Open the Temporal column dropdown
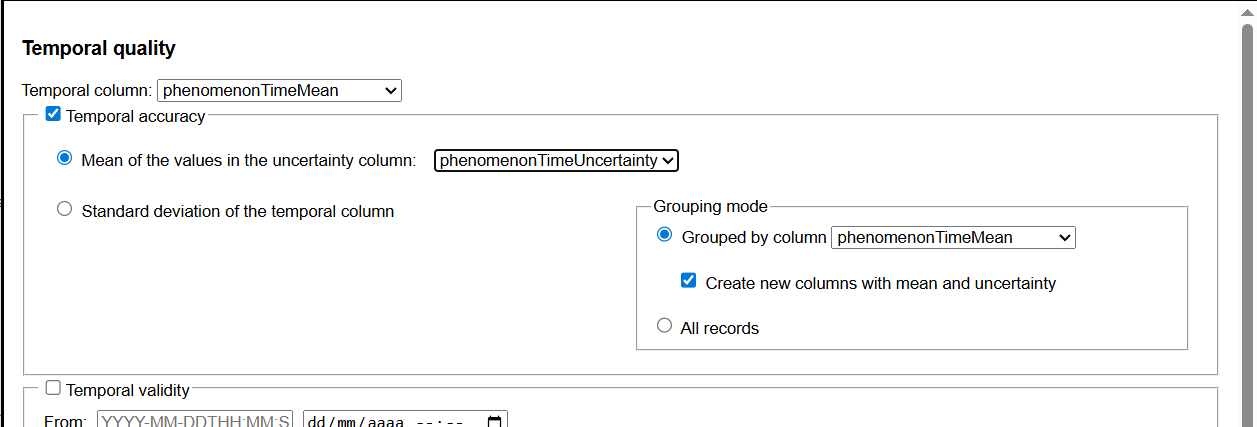 (279, 91)
